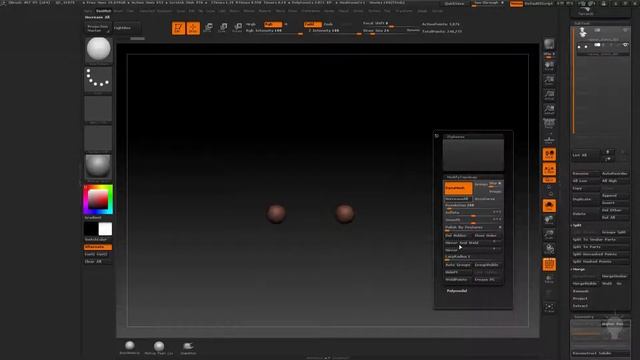The height and width of the screenshot is (360, 640).
Task: Toggle the orange XYZ rotation button
Action: 549,180
